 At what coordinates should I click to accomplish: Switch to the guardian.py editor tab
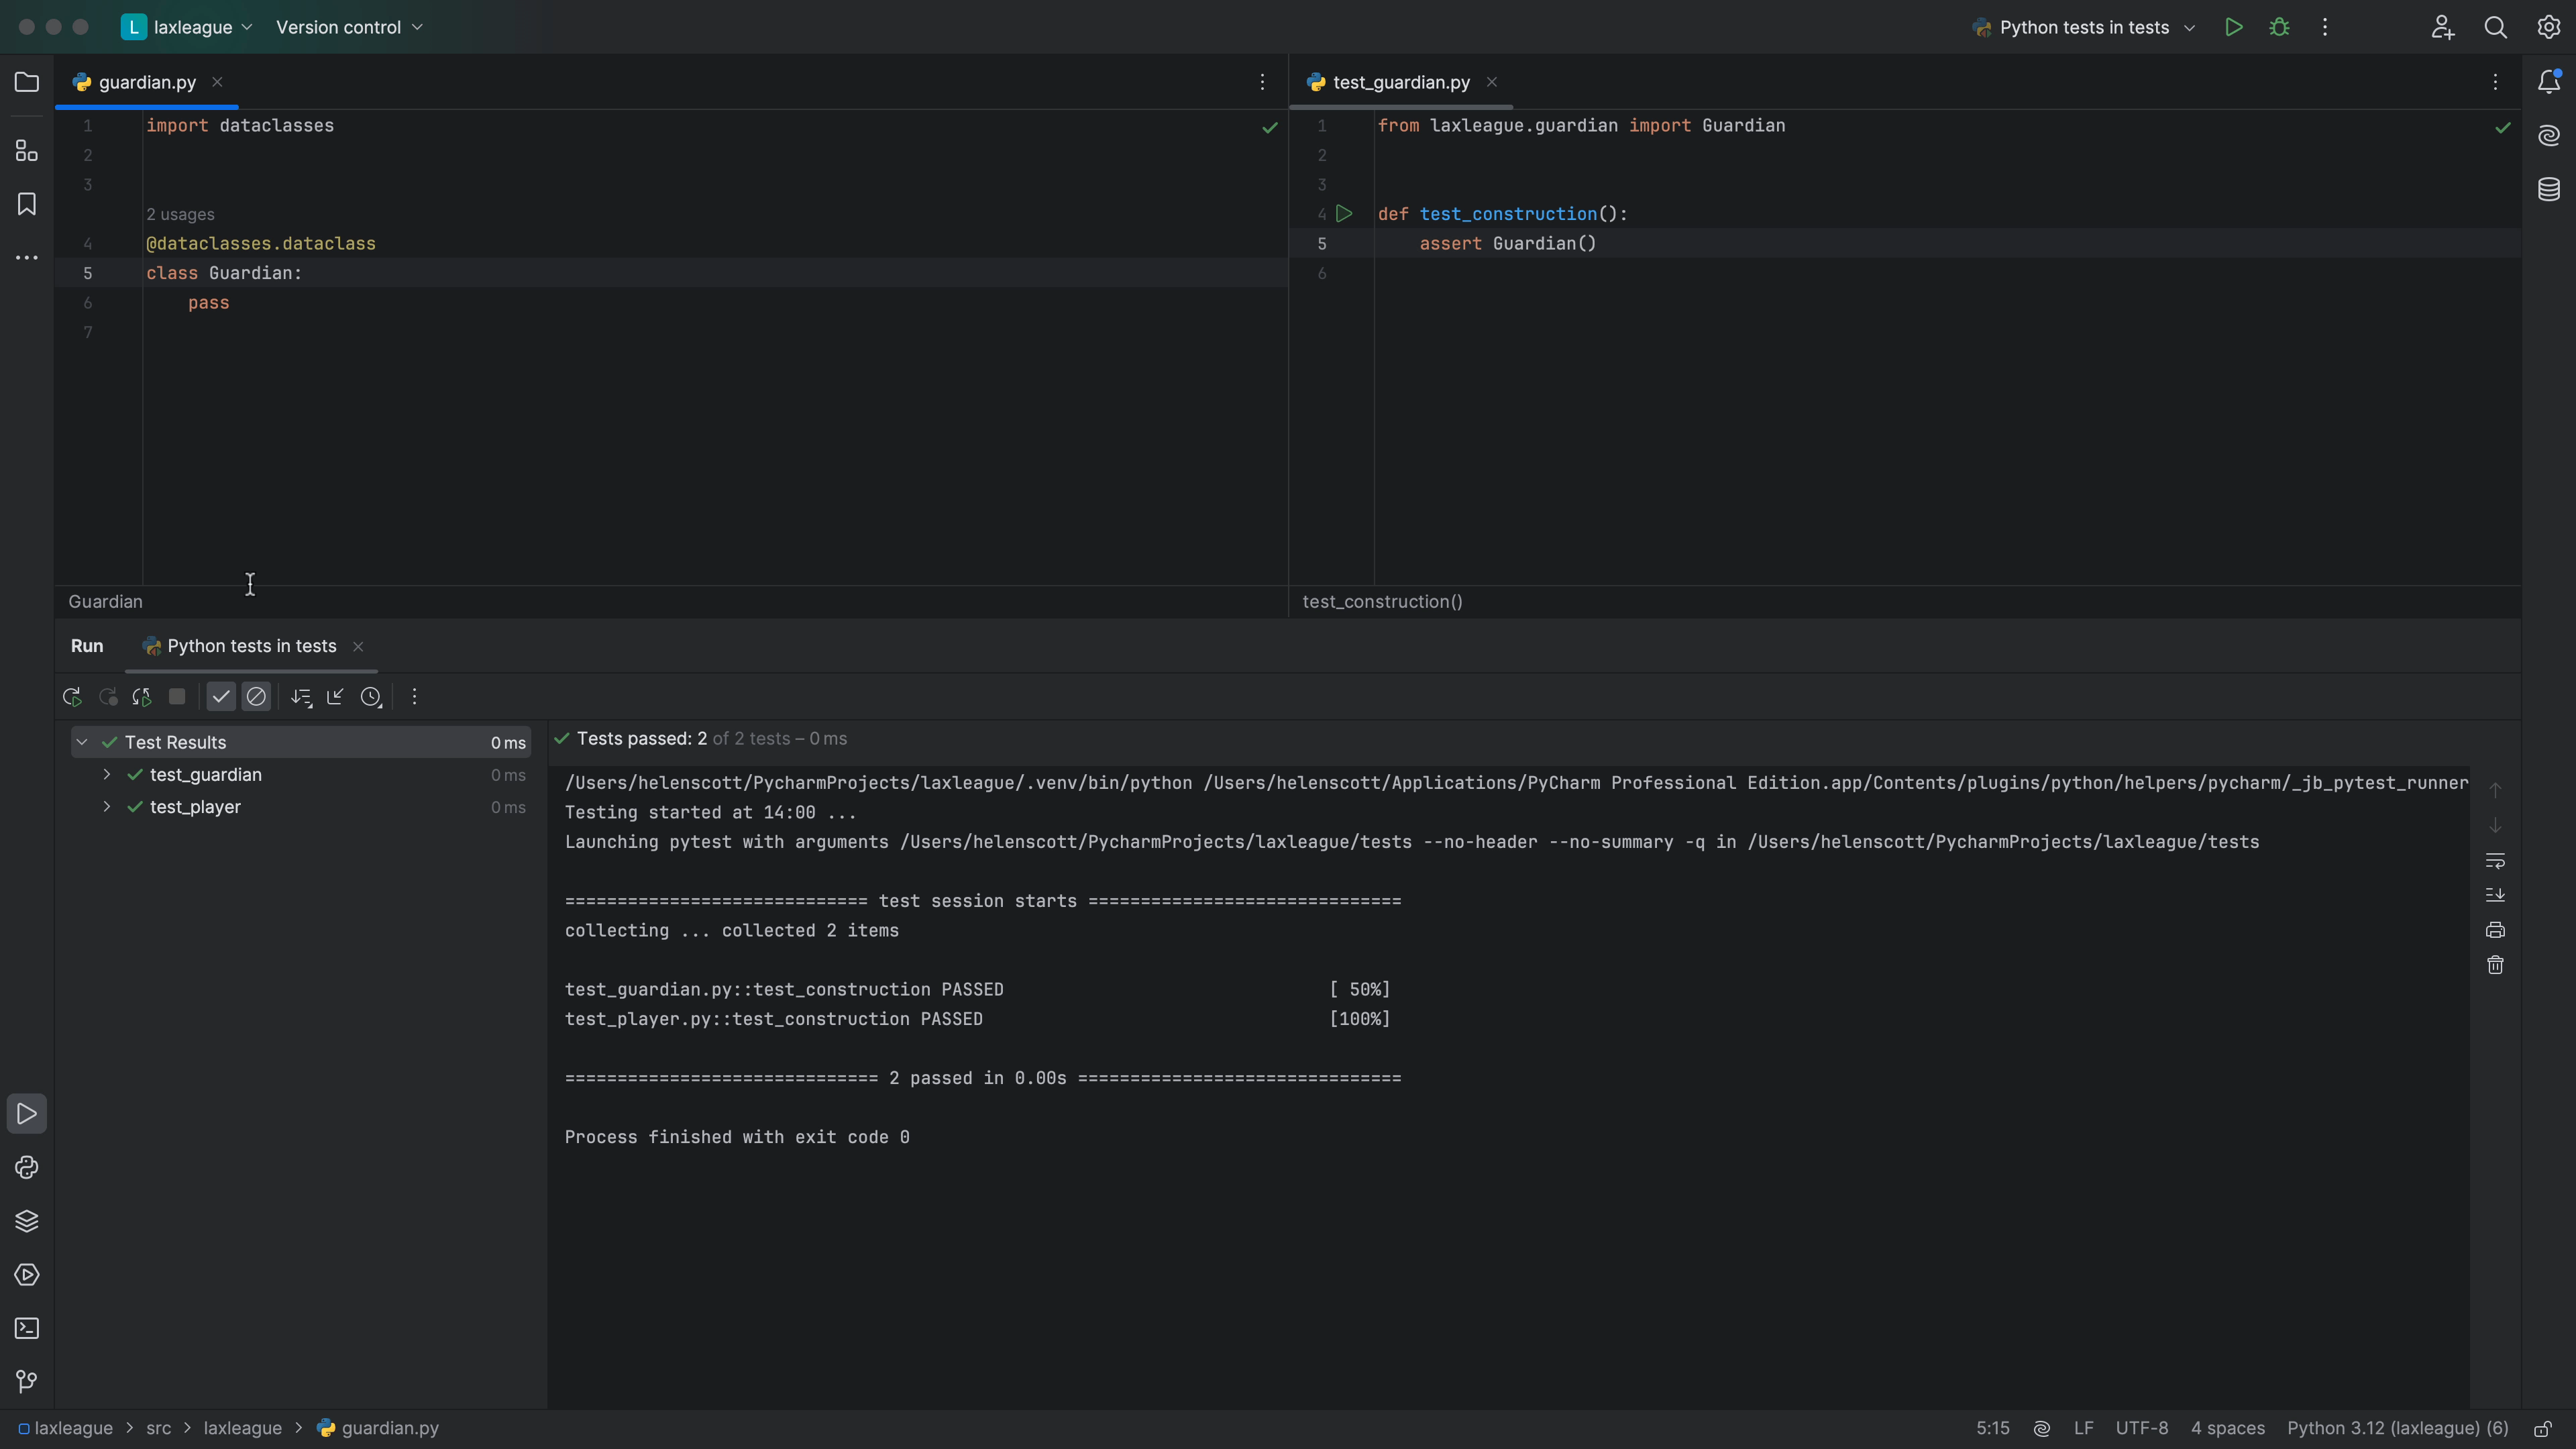point(145,82)
